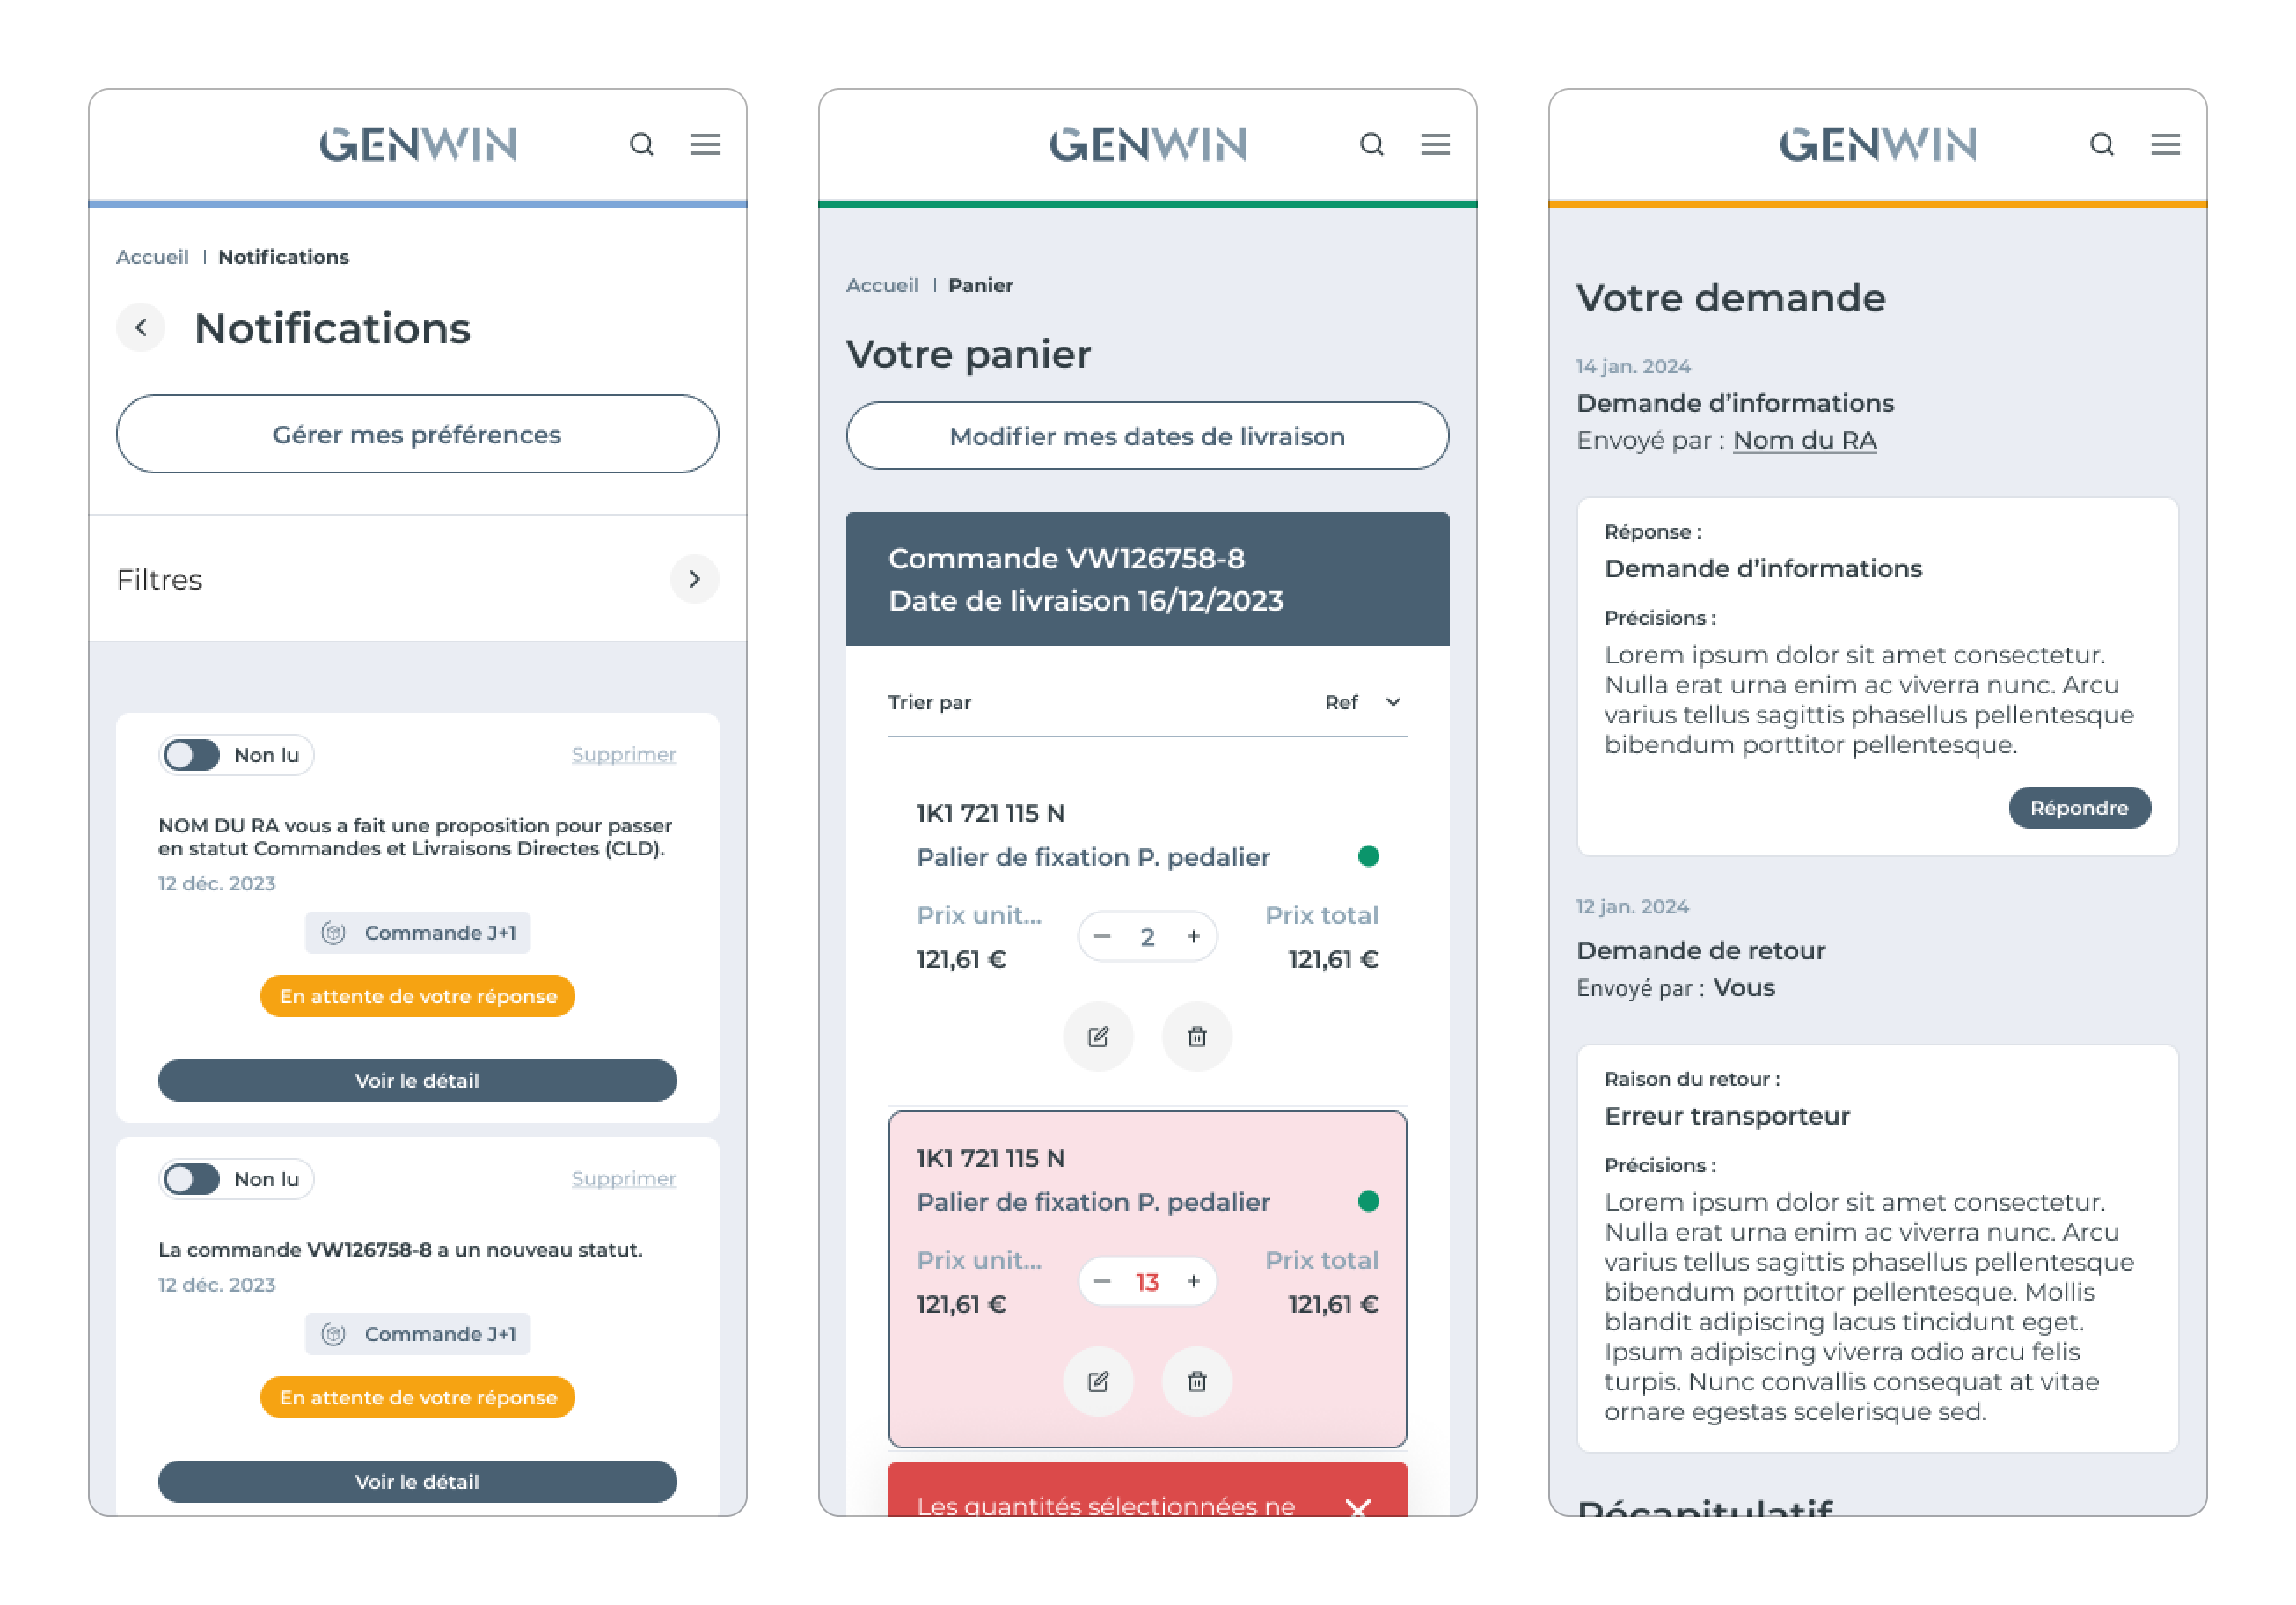2296x1605 pixels.
Task: Click GENWIN logo on the Panier screen
Action: (1148, 145)
